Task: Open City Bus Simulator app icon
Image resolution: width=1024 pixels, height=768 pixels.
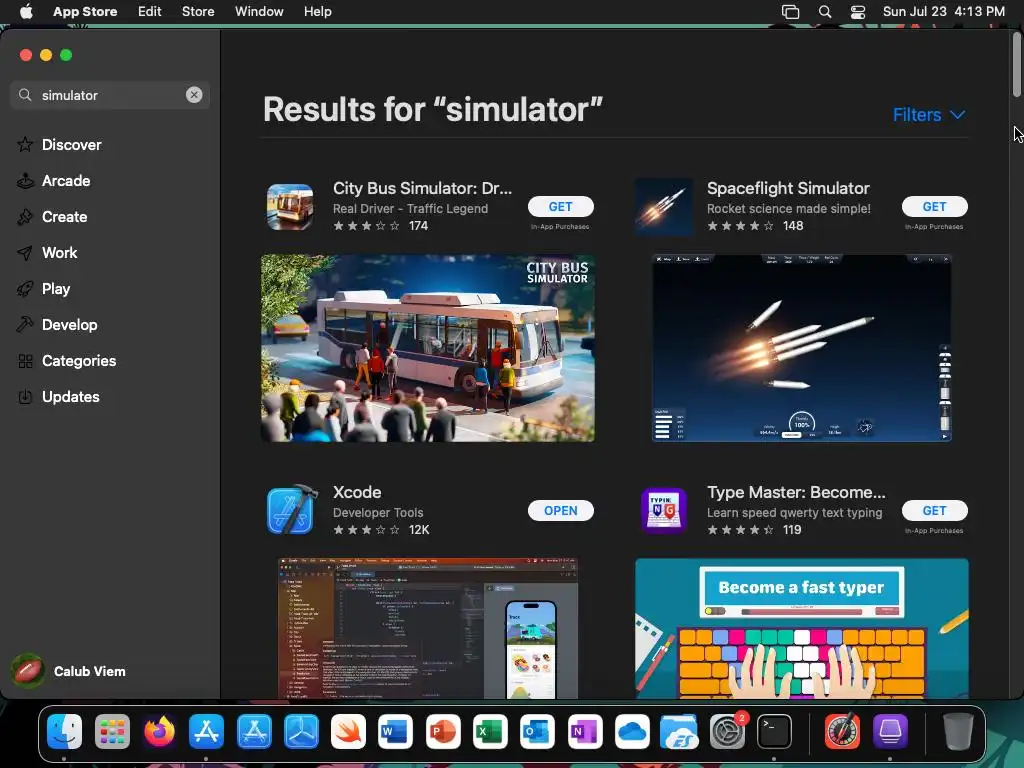Action: coord(290,206)
